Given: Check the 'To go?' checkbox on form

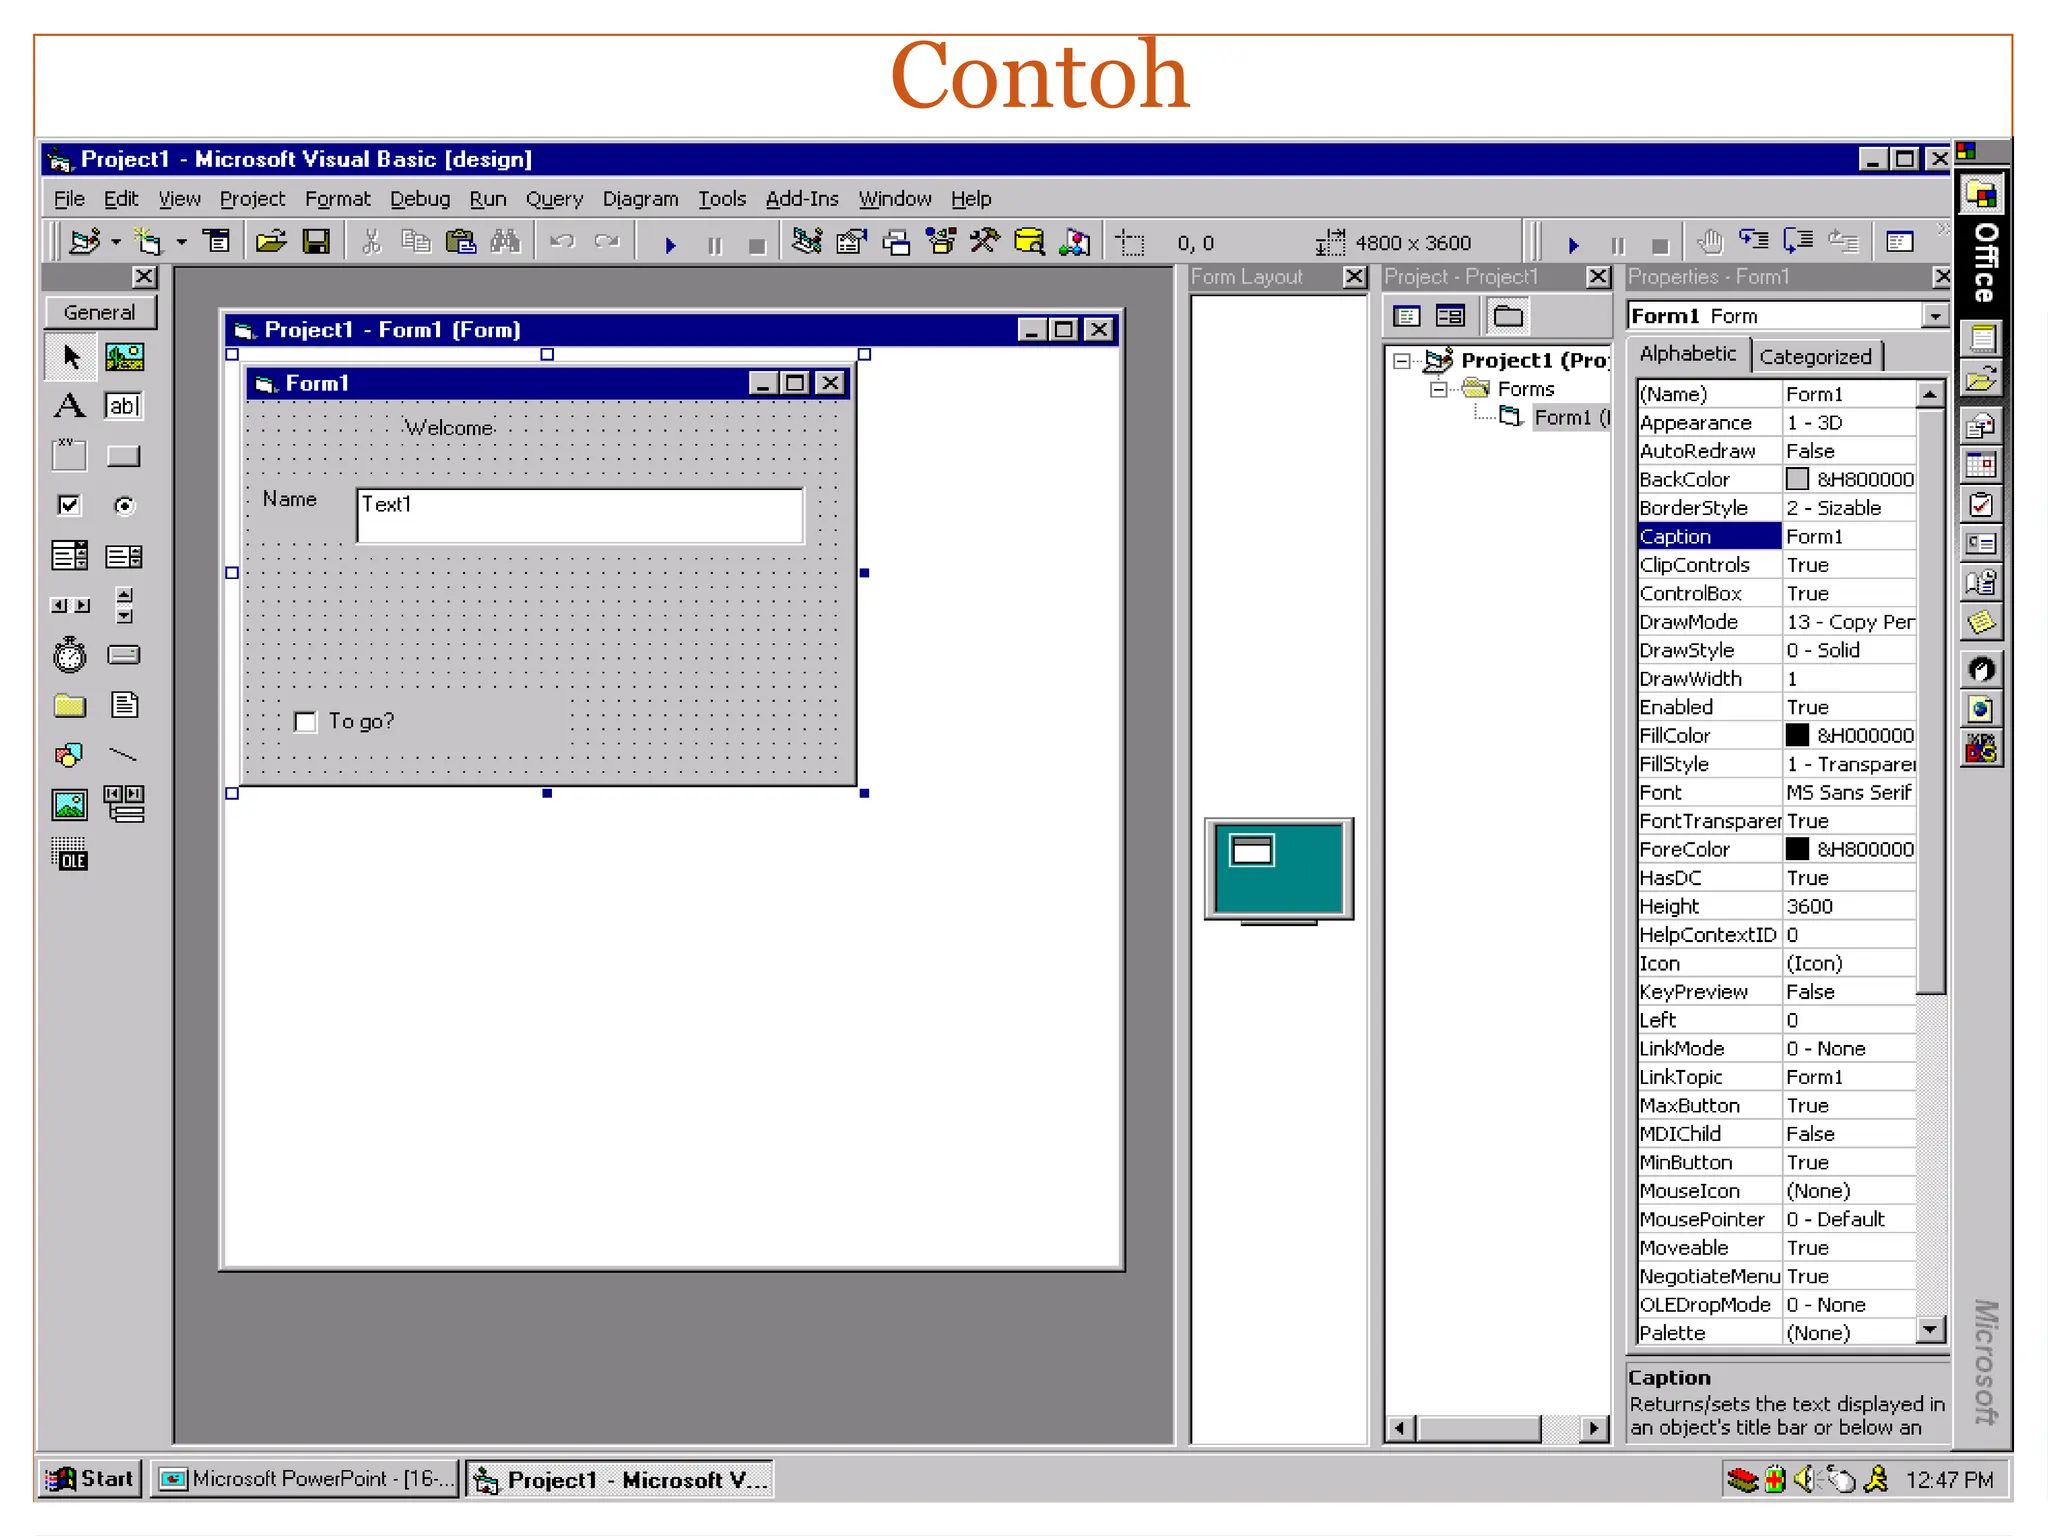Looking at the screenshot, I should [x=306, y=722].
